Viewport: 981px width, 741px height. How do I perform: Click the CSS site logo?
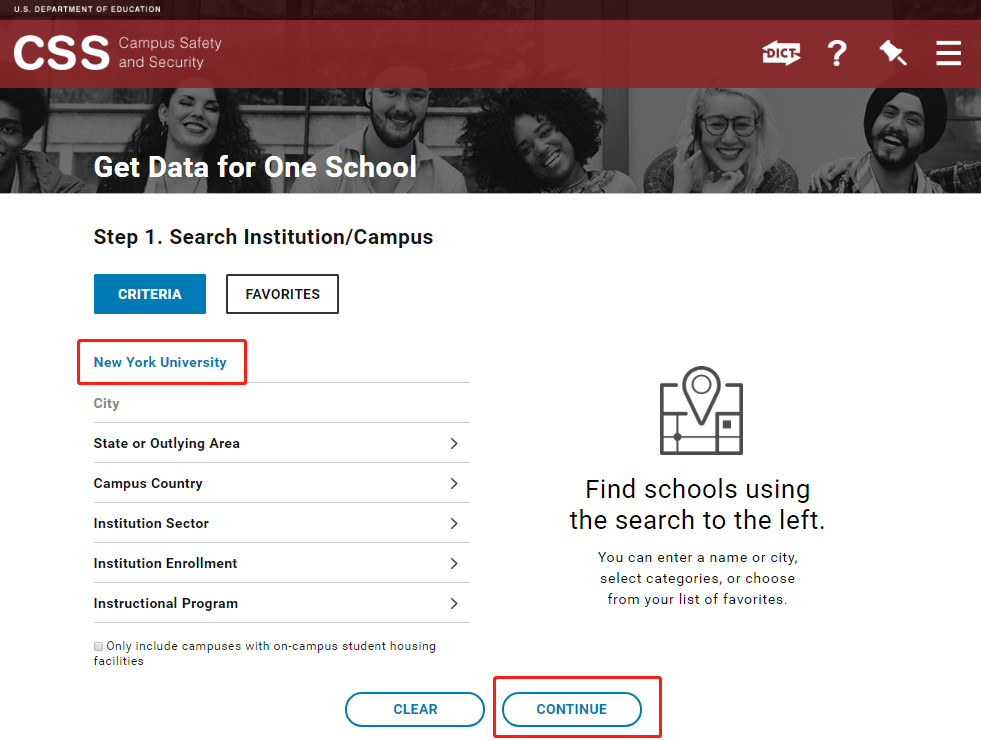(x=62, y=53)
